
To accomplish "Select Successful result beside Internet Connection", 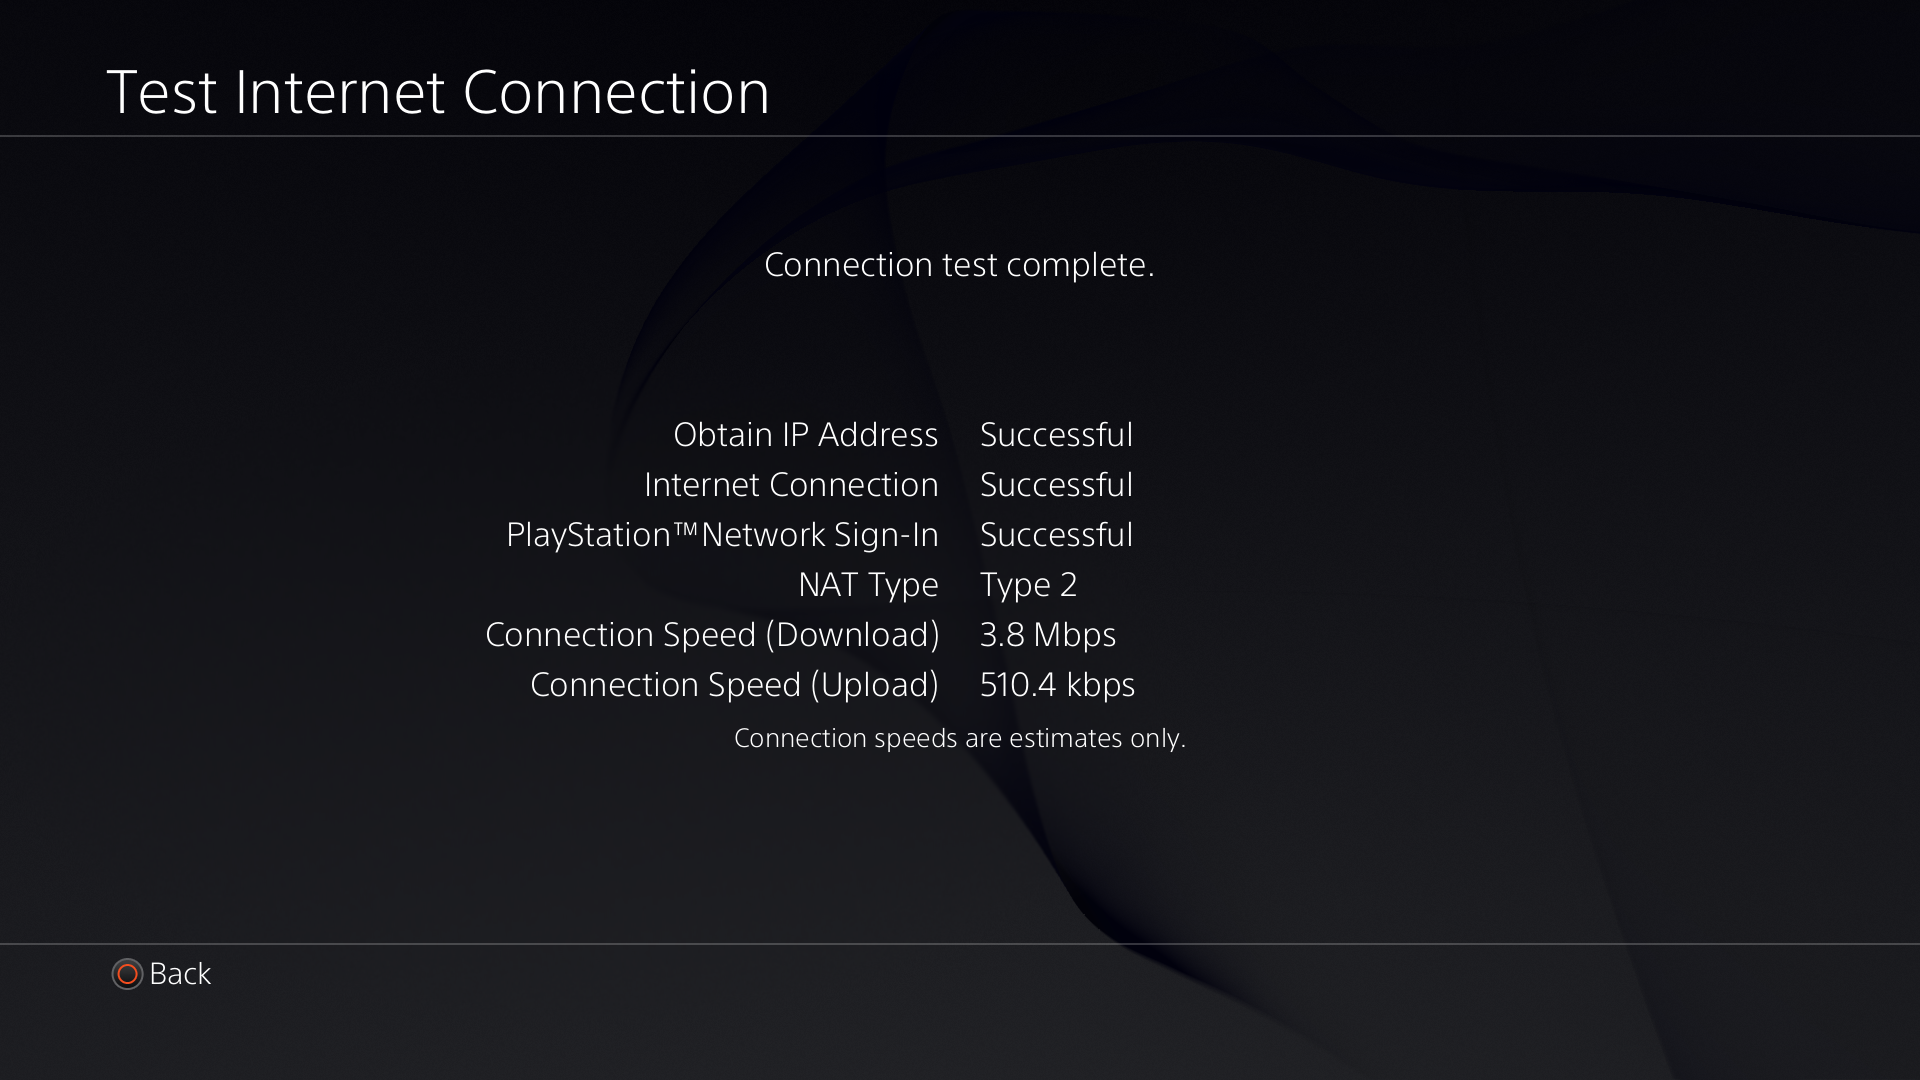I will (x=1056, y=485).
